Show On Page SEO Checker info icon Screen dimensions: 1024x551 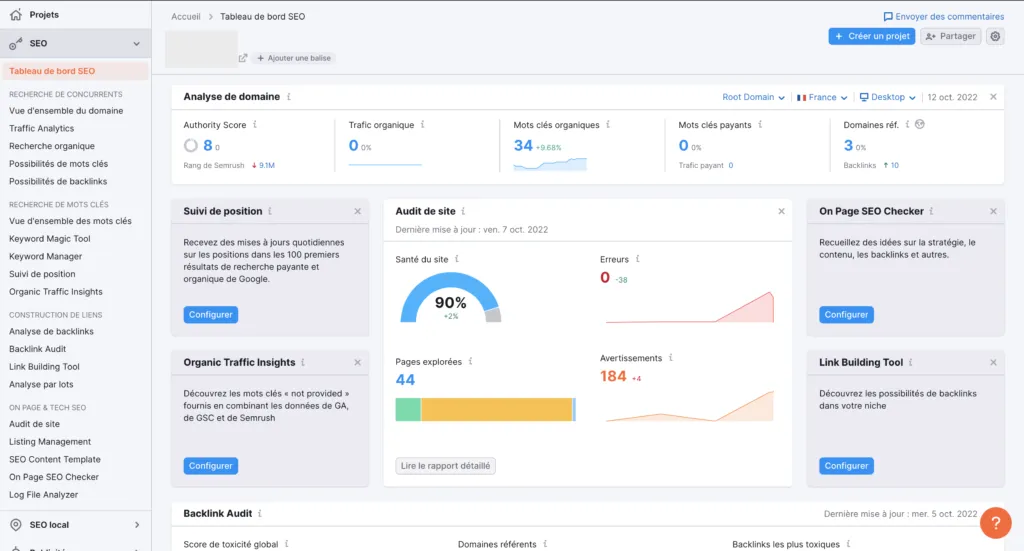pyautogui.click(x=931, y=212)
